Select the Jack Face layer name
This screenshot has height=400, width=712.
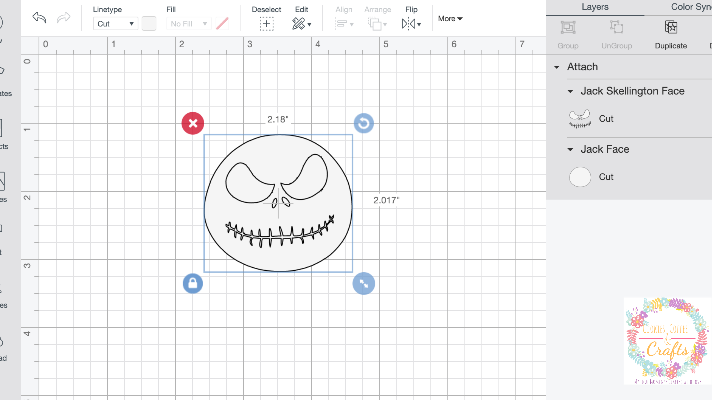pyautogui.click(x=605, y=149)
